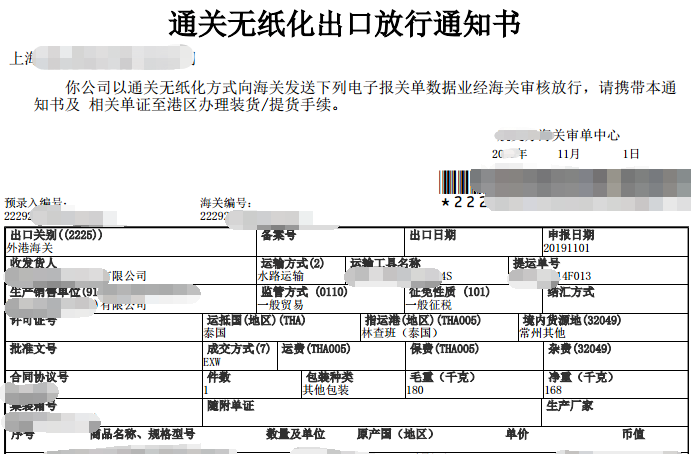Click the 保费(THA005) label
Viewport: 693px width, 454px height.
[x=444, y=349]
